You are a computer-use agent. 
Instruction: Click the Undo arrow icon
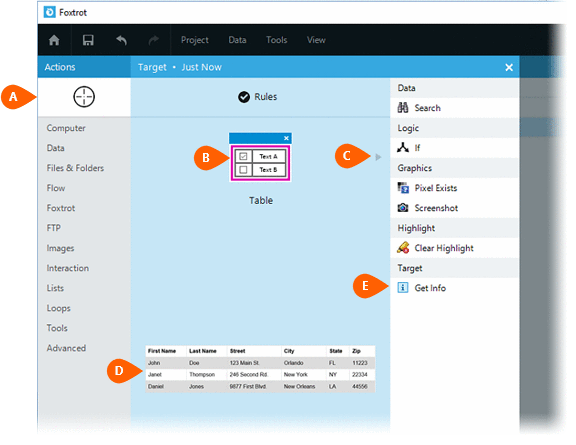(x=122, y=40)
